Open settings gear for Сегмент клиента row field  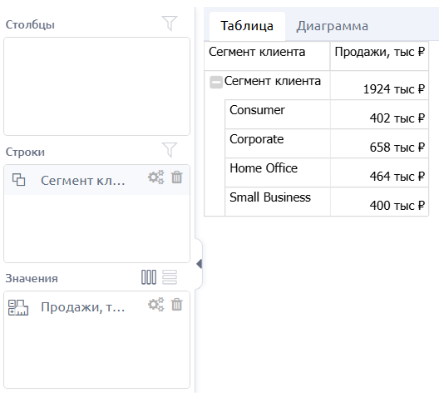(x=156, y=177)
